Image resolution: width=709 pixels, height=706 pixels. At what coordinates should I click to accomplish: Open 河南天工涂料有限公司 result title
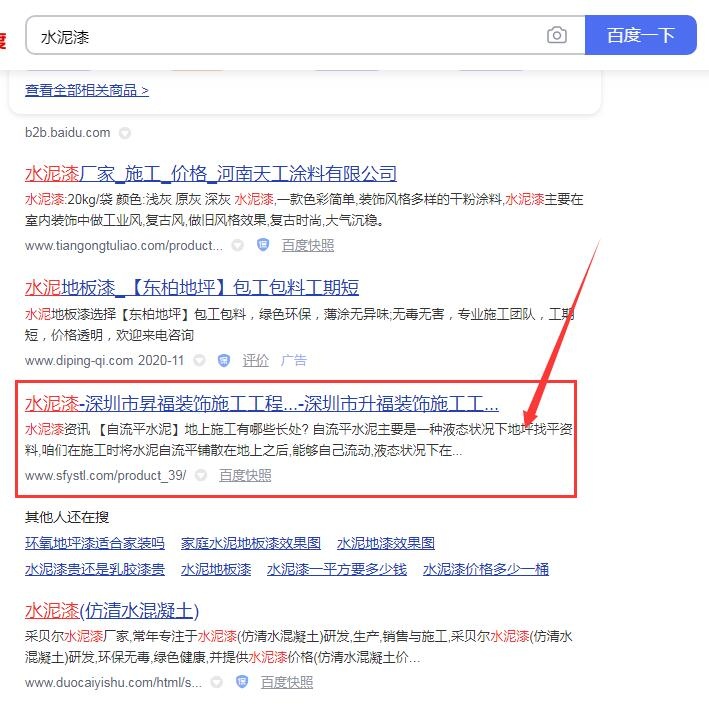pyautogui.click(x=211, y=173)
